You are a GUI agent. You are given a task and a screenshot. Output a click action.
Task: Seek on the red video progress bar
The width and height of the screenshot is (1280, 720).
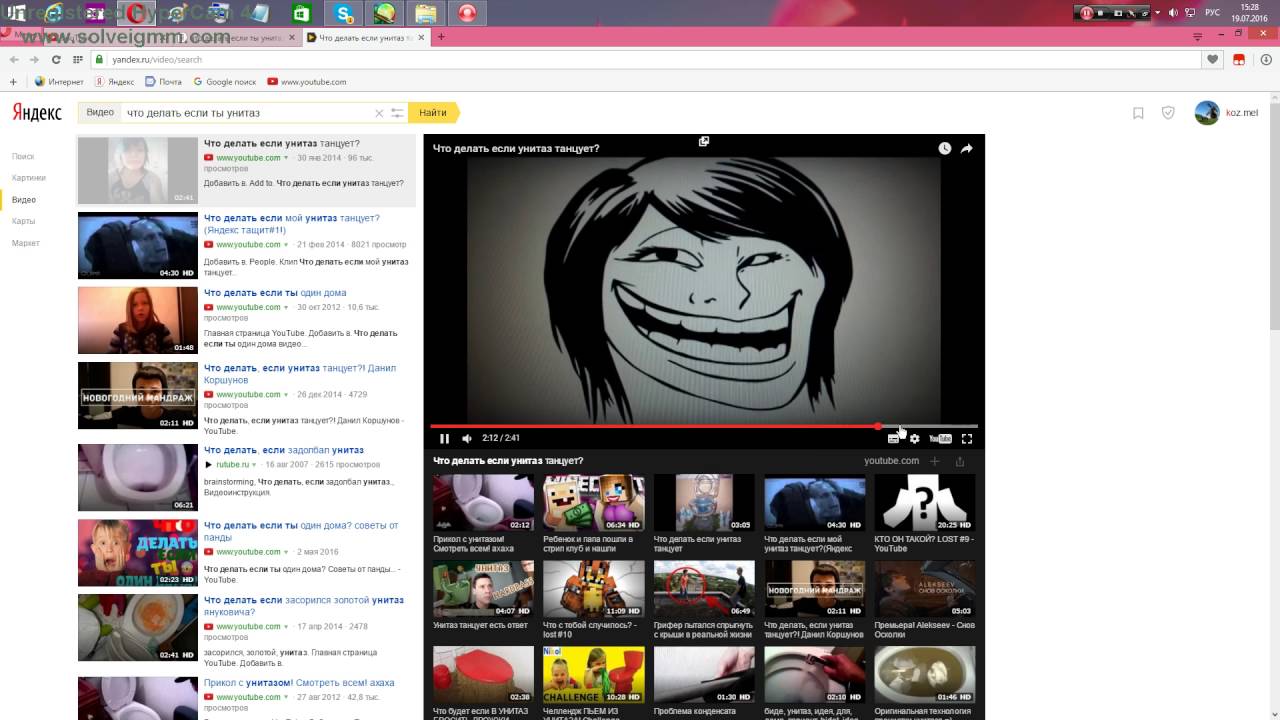(x=704, y=427)
